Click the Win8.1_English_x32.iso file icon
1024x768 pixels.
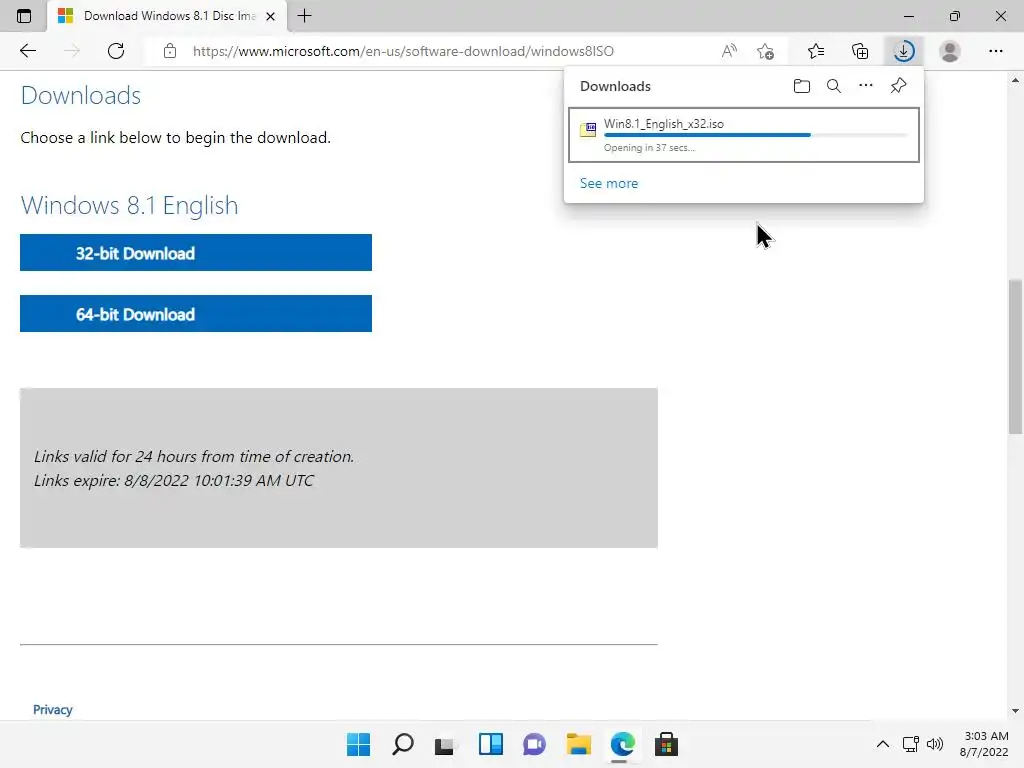(x=588, y=129)
